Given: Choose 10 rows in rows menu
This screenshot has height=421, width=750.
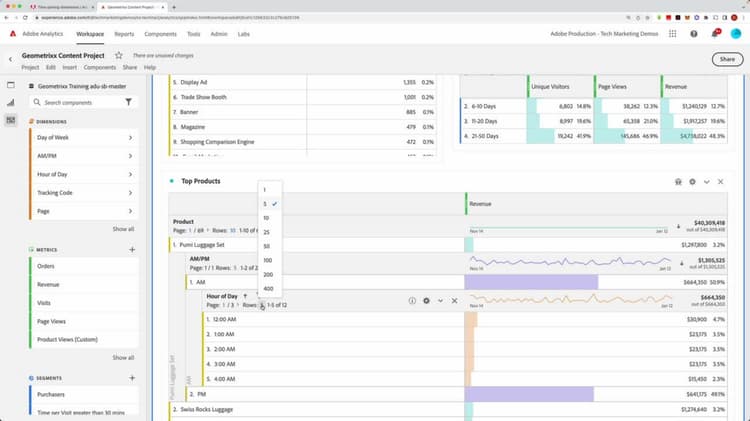Looking at the screenshot, I should [x=270, y=218].
